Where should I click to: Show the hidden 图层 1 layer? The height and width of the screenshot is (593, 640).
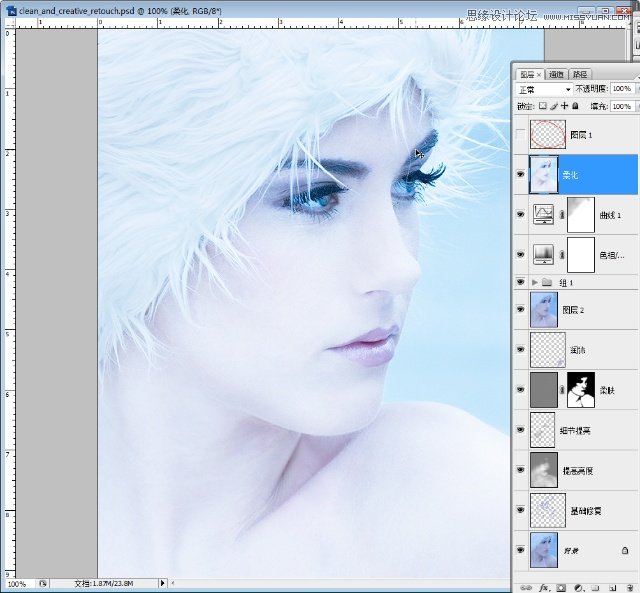tap(520, 134)
